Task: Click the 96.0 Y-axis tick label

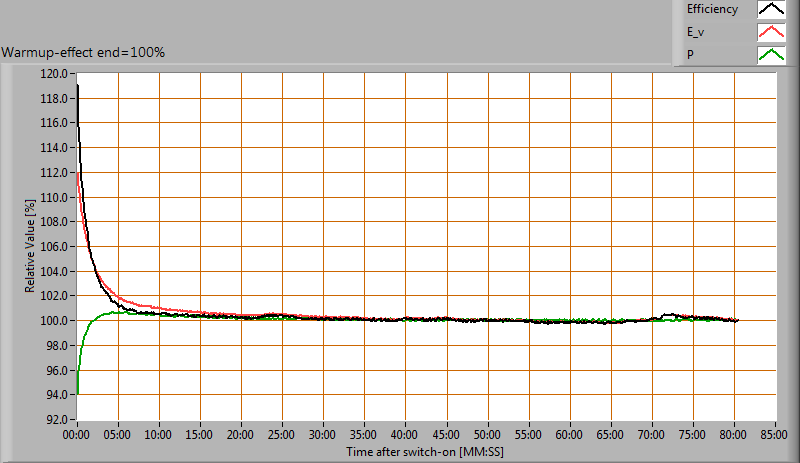Action: tap(55, 371)
